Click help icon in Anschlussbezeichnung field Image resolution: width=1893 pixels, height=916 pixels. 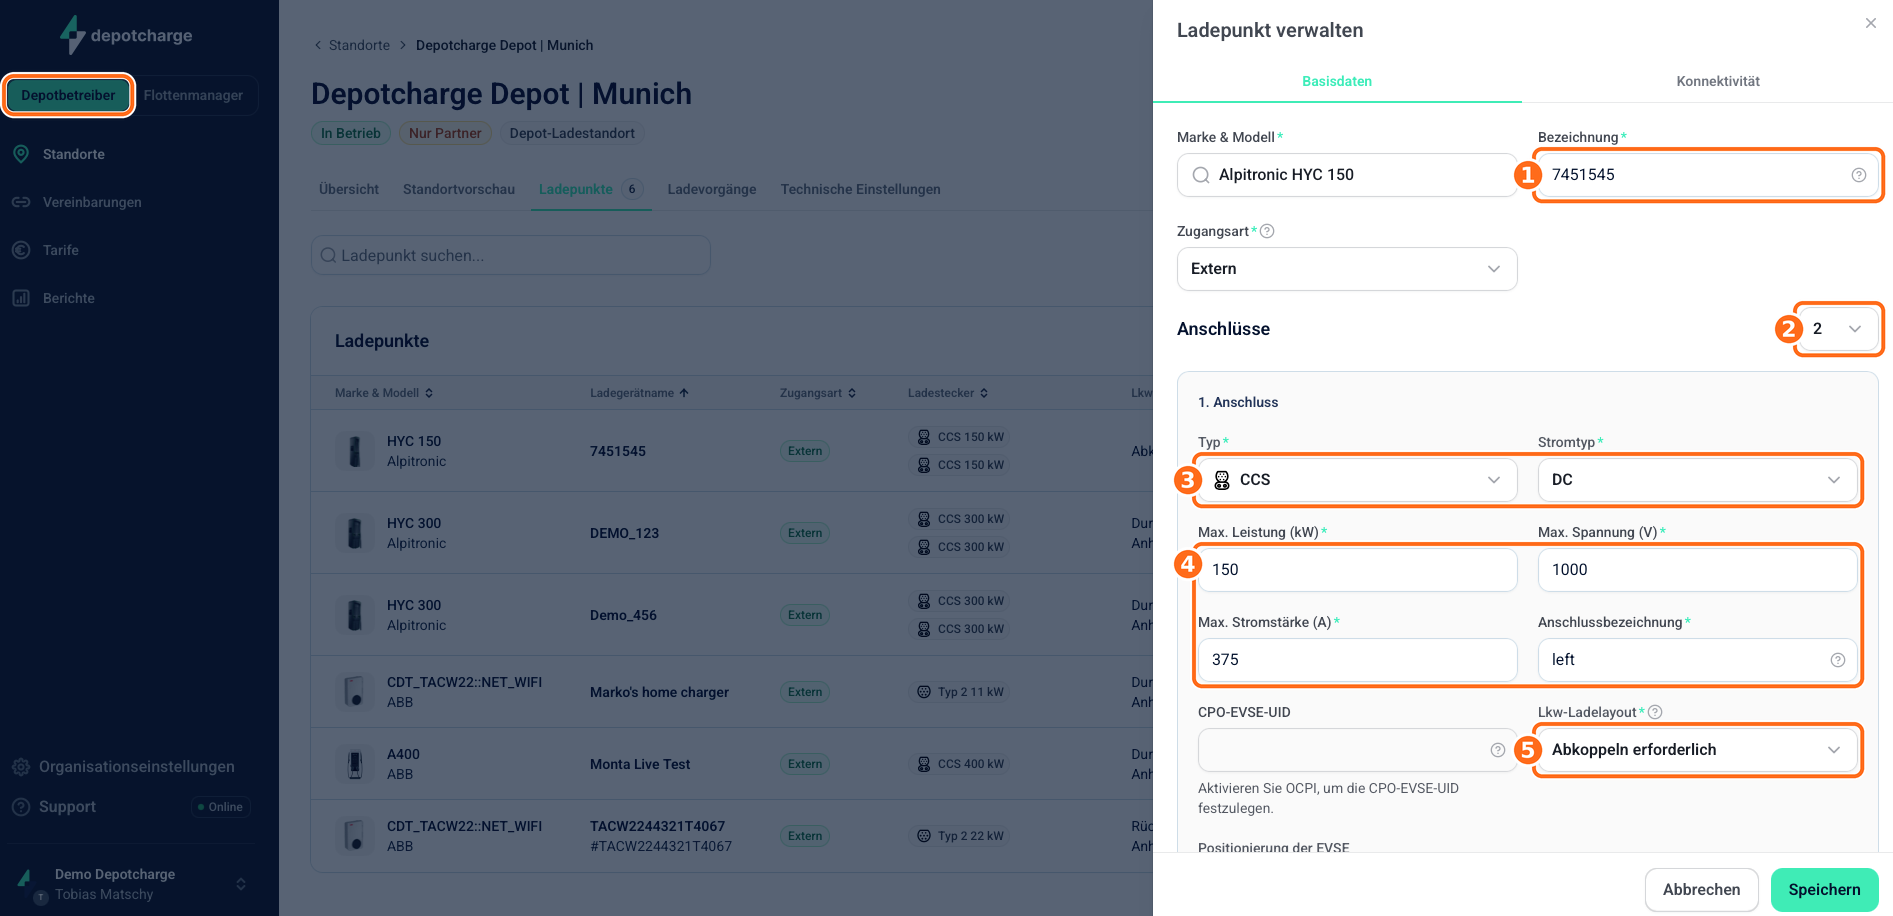pos(1838,660)
